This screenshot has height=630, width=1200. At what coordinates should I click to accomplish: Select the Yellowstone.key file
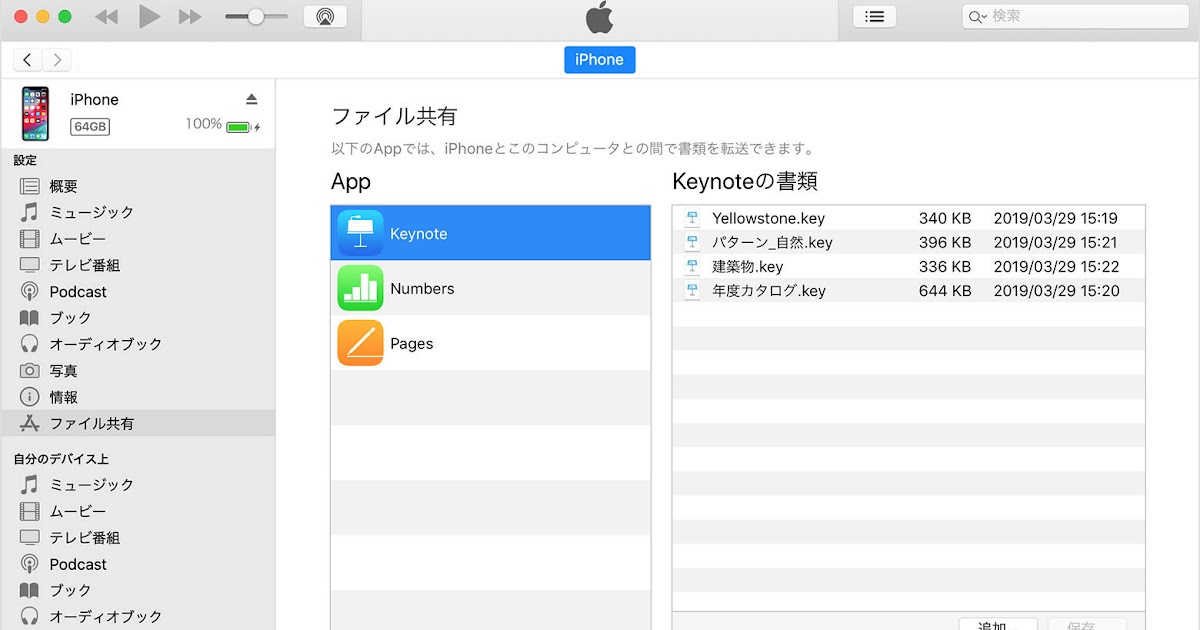point(908,218)
